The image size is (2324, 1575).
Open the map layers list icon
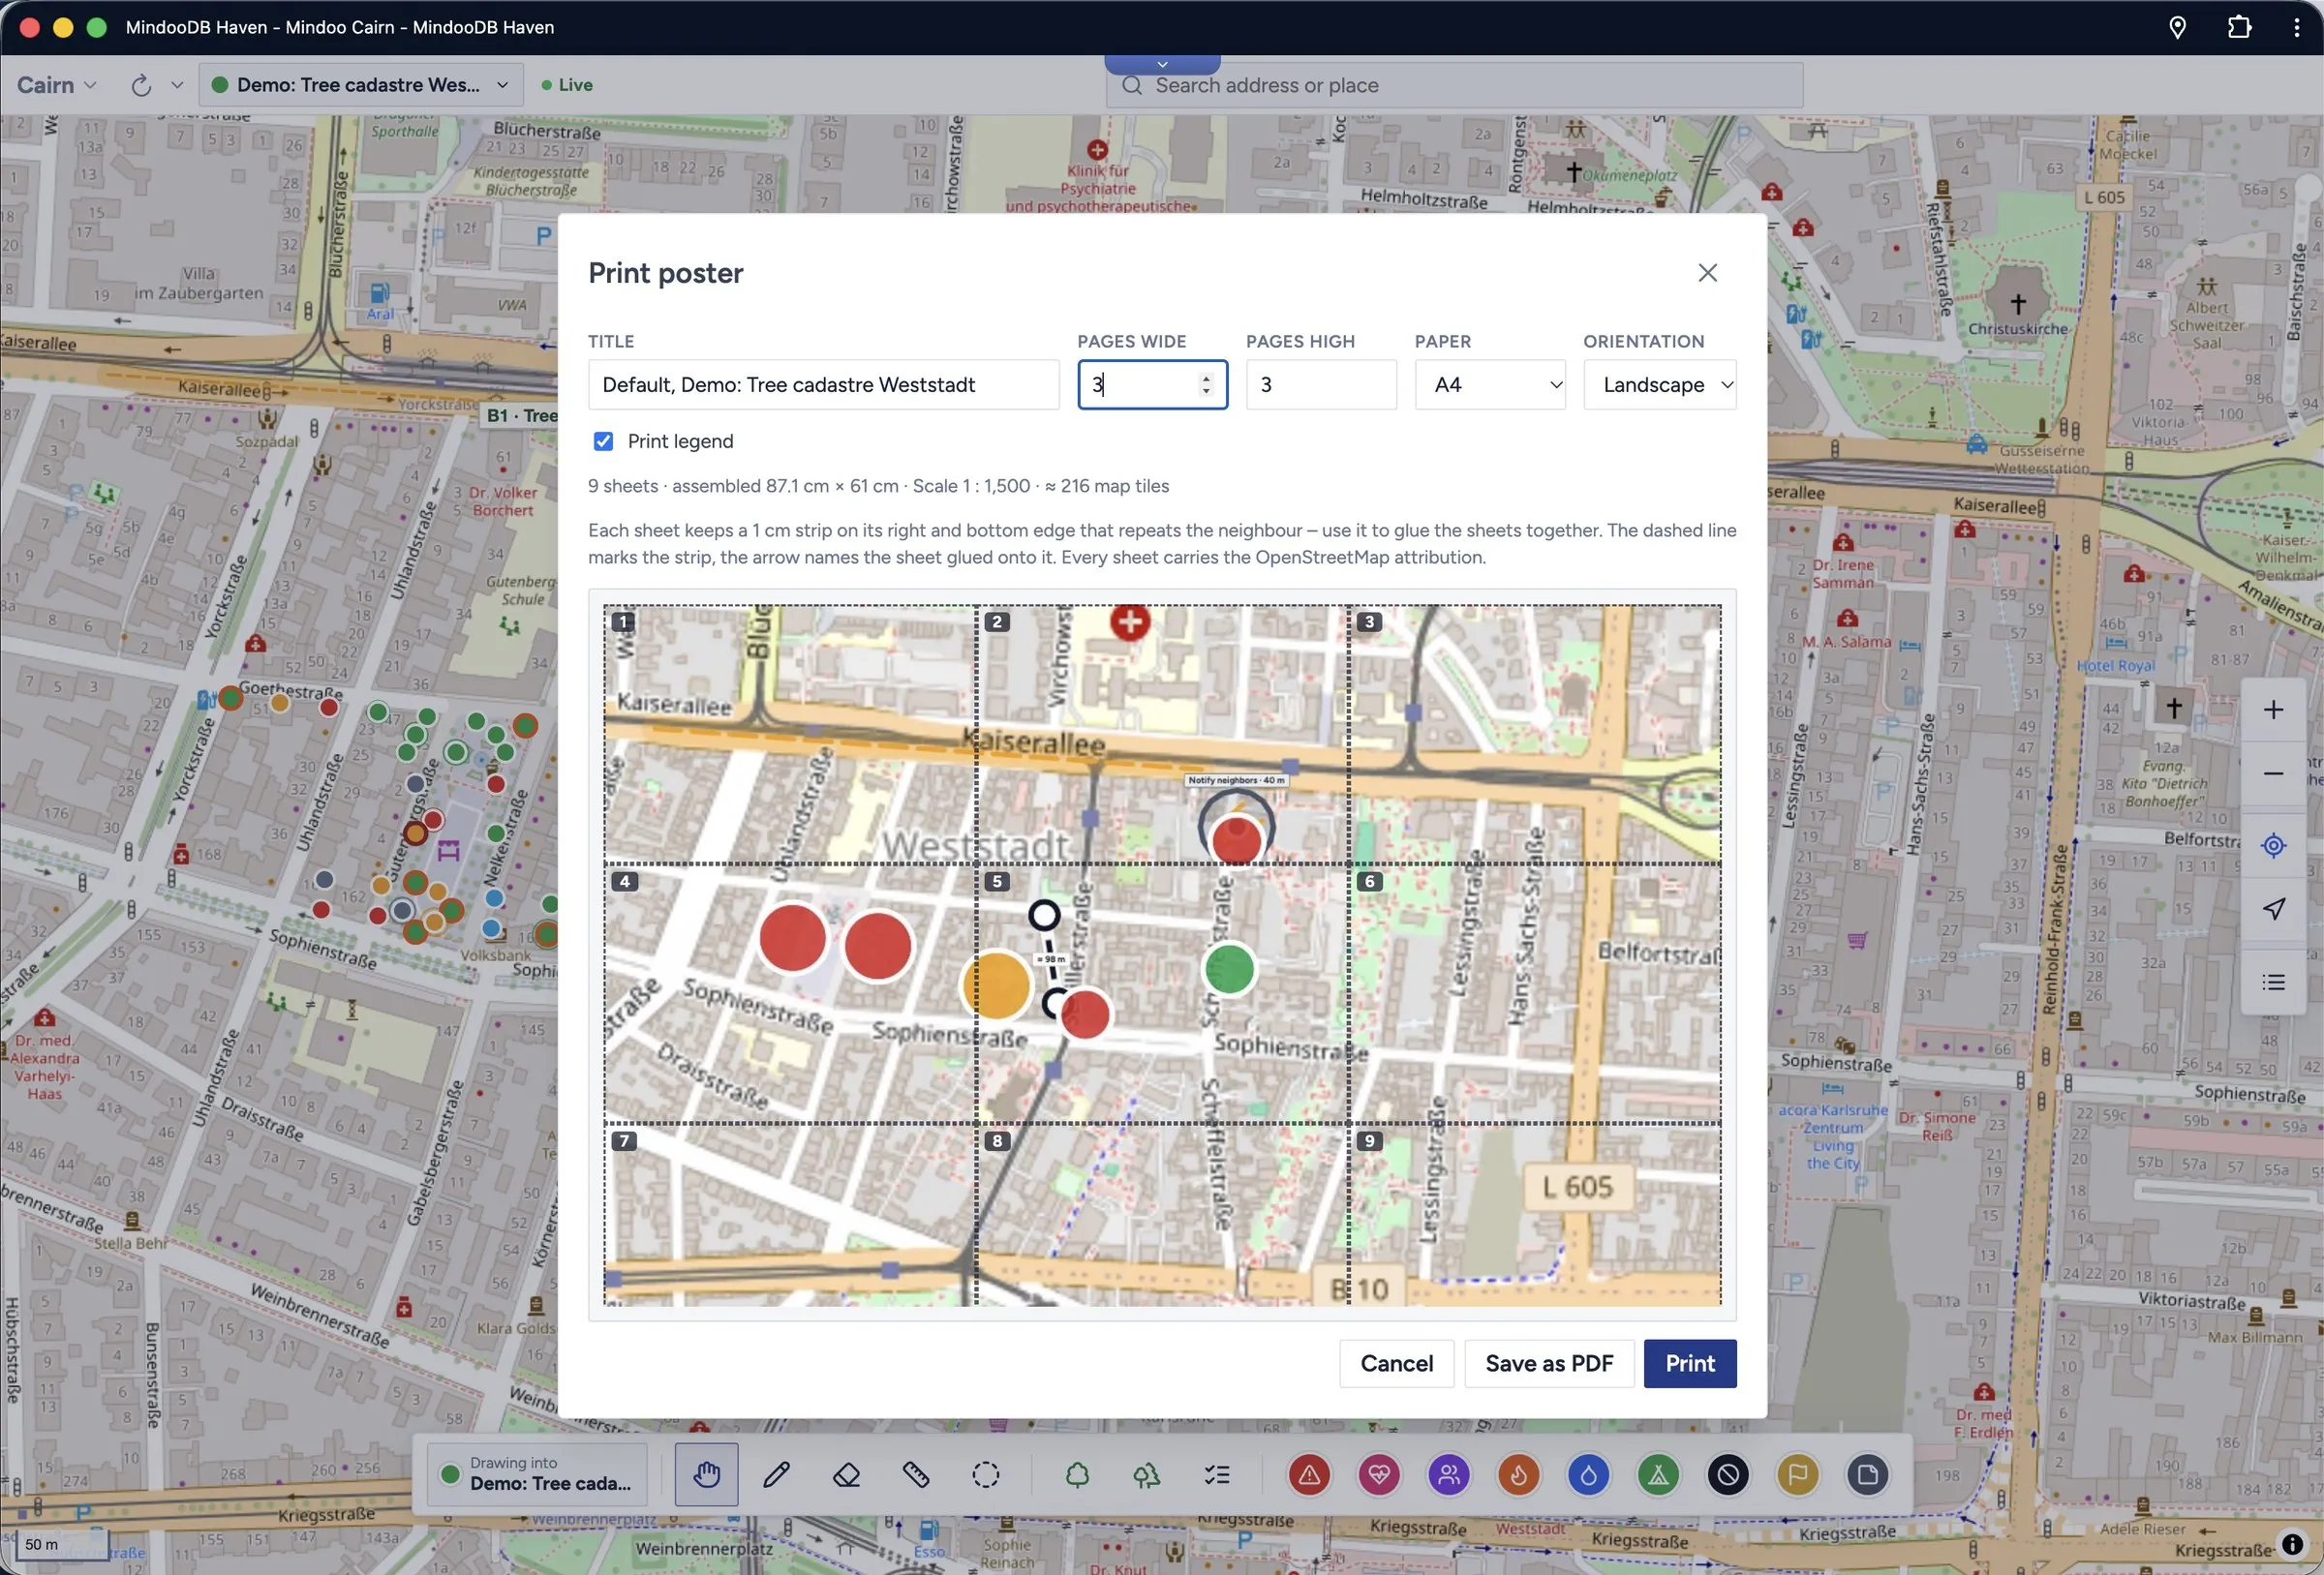2273,982
